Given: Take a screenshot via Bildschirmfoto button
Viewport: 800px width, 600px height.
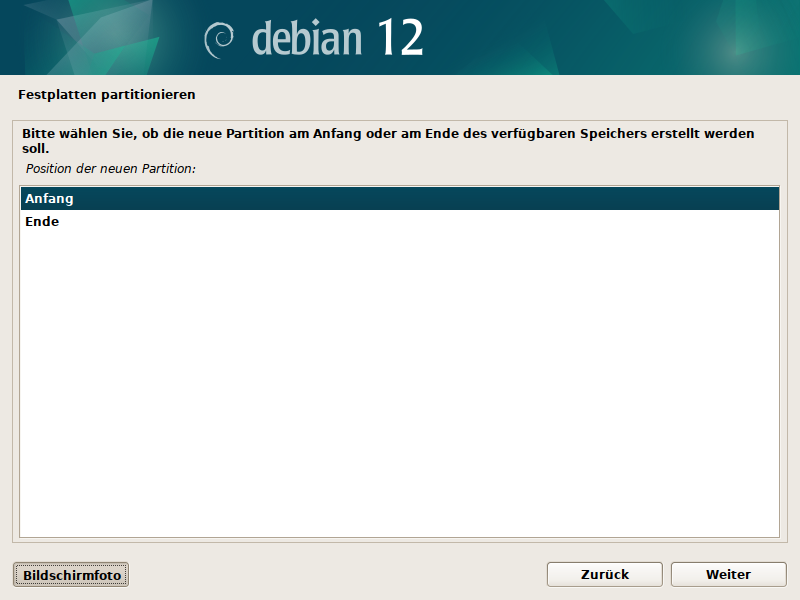Looking at the screenshot, I should pyautogui.click(x=71, y=574).
